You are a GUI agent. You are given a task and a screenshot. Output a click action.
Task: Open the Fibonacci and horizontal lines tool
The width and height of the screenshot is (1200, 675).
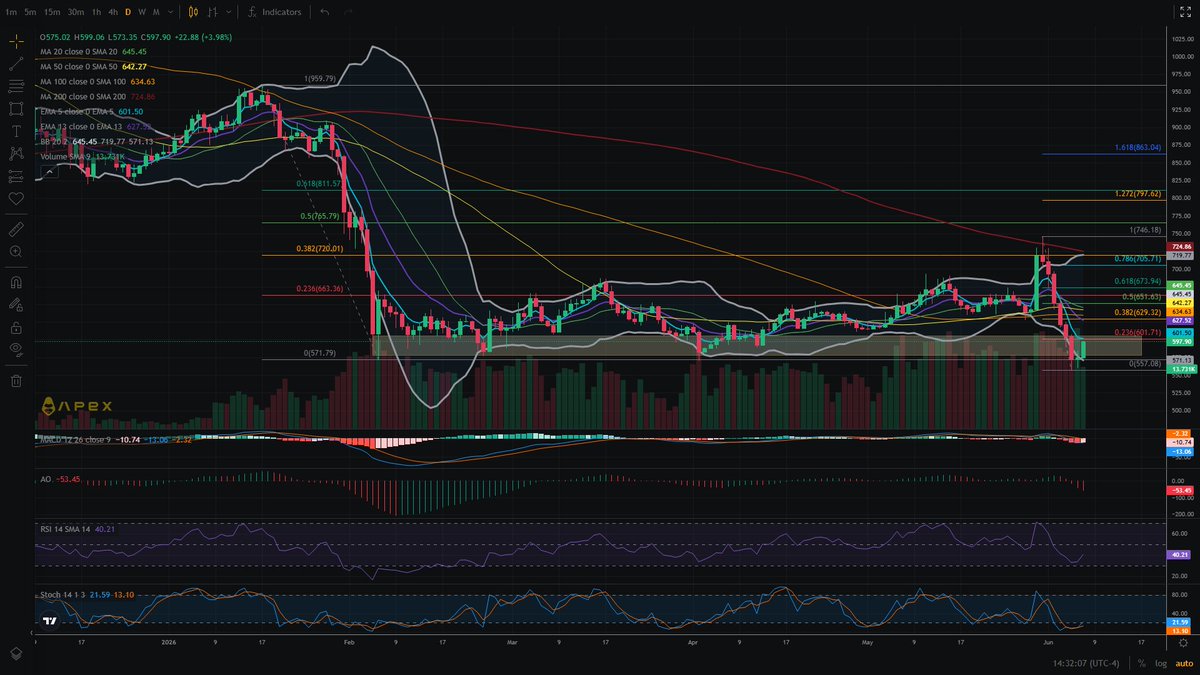[15, 86]
